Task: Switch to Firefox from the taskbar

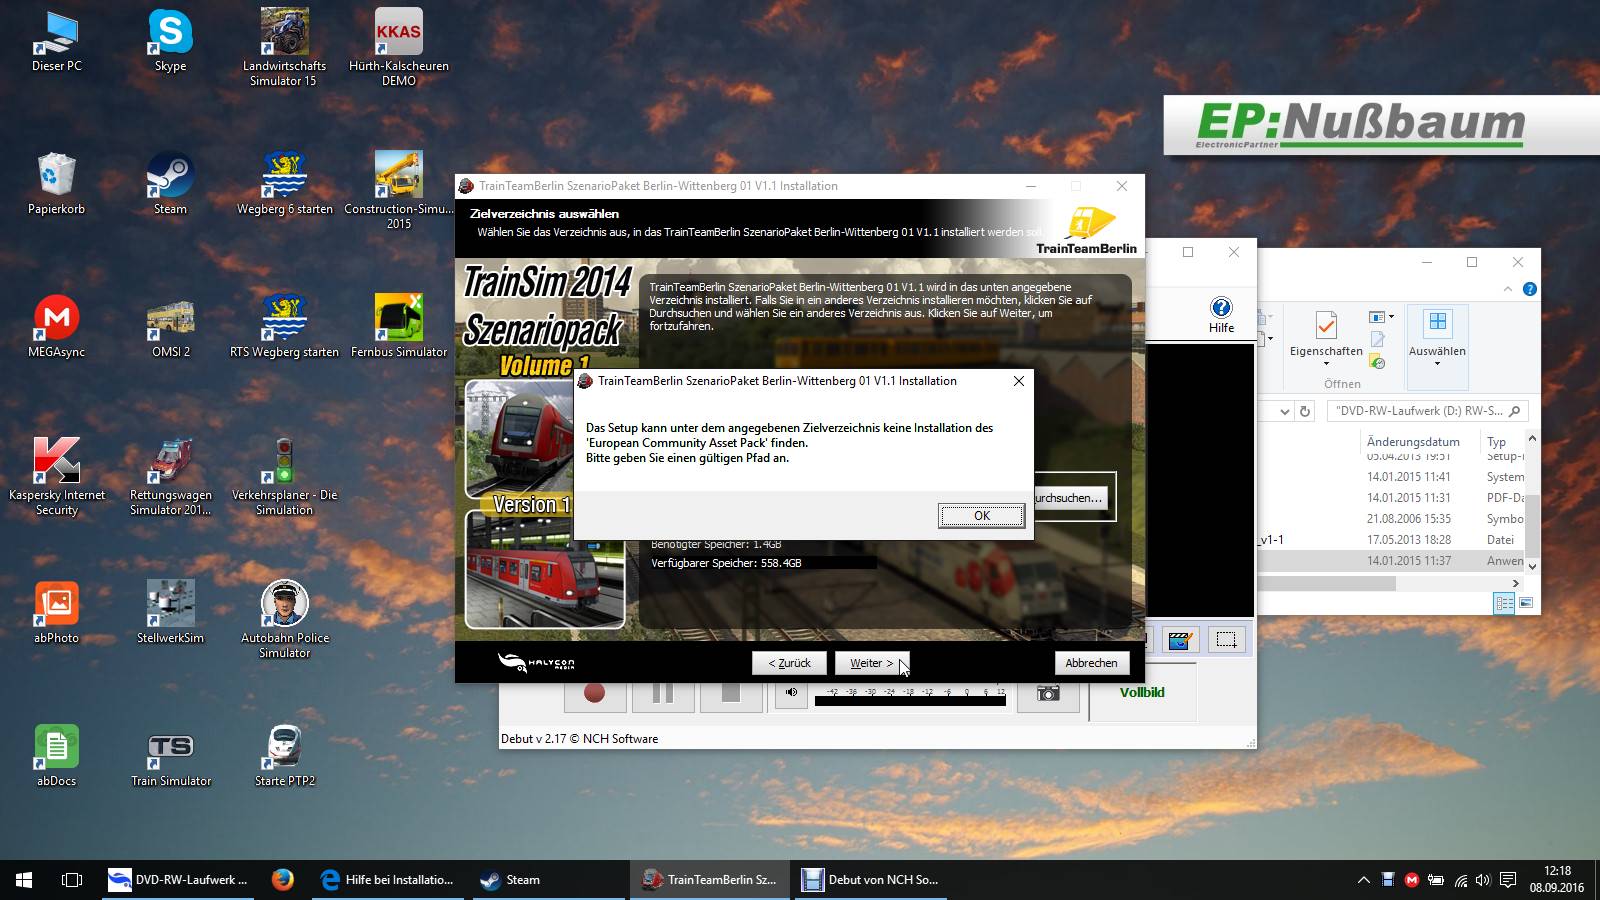Action: pyautogui.click(x=283, y=880)
